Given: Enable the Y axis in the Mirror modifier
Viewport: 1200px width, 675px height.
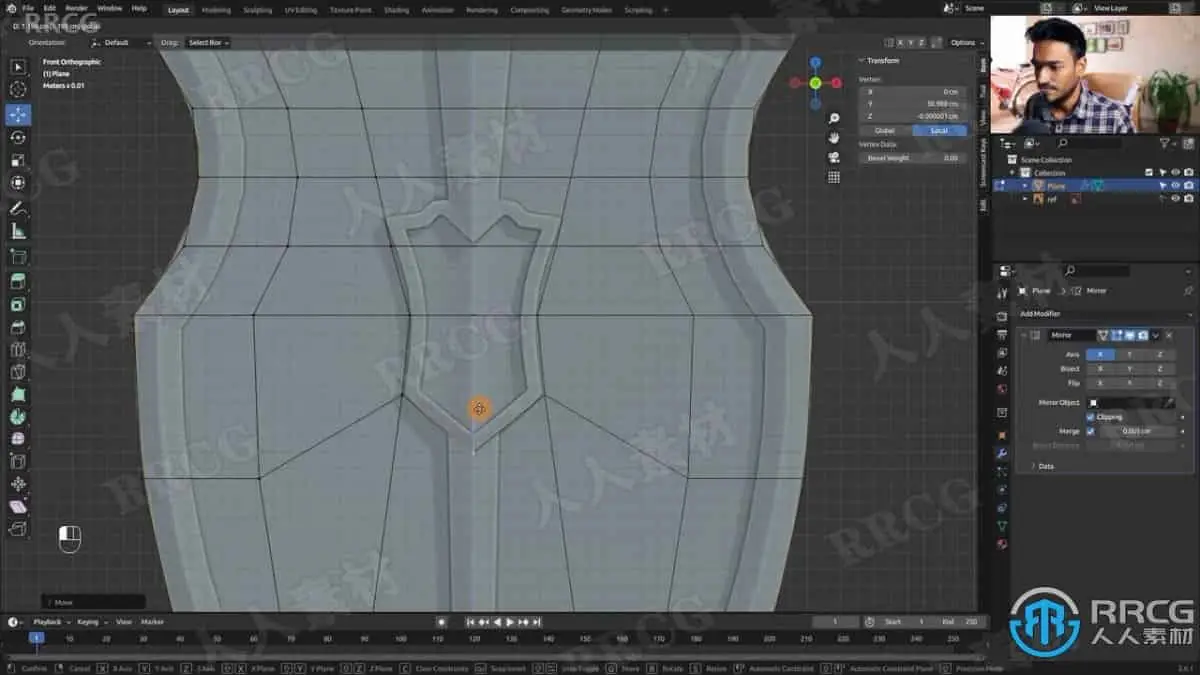Looking at the screenshot, I should click(1129, 356).
